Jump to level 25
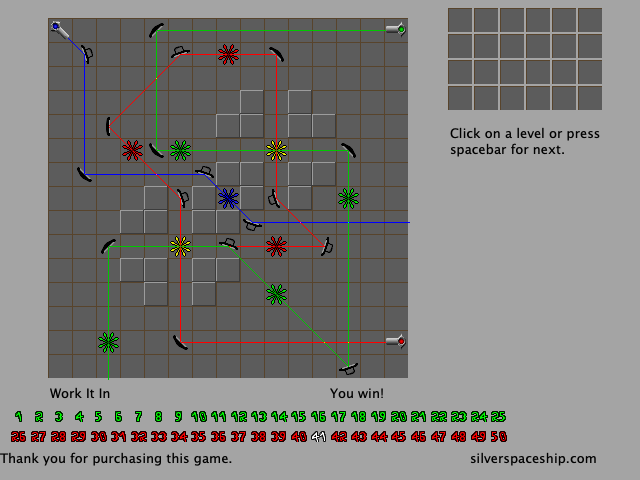Image resolution: width=640 pixels, height=480 pixels. tap(499, 417)
